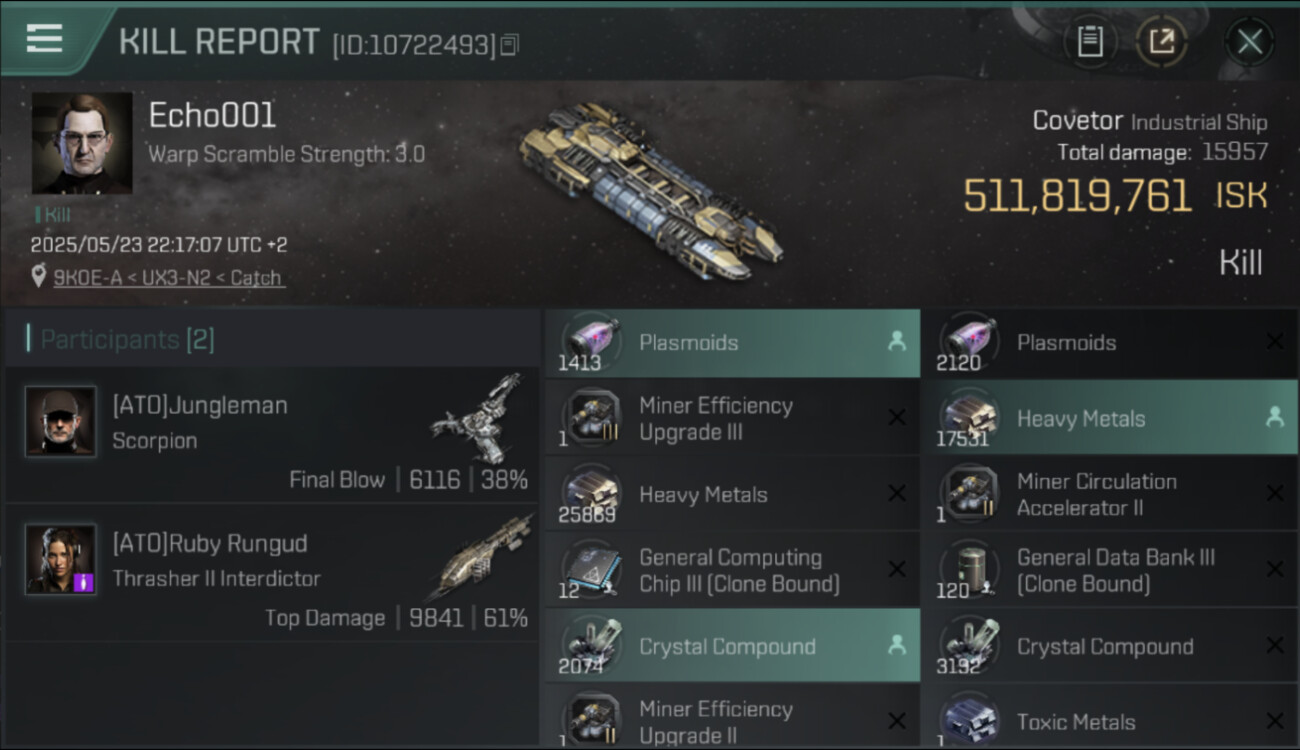Select General Computing Chip III item
Viewport: 1300px width, 750px height.
(731, 570)
